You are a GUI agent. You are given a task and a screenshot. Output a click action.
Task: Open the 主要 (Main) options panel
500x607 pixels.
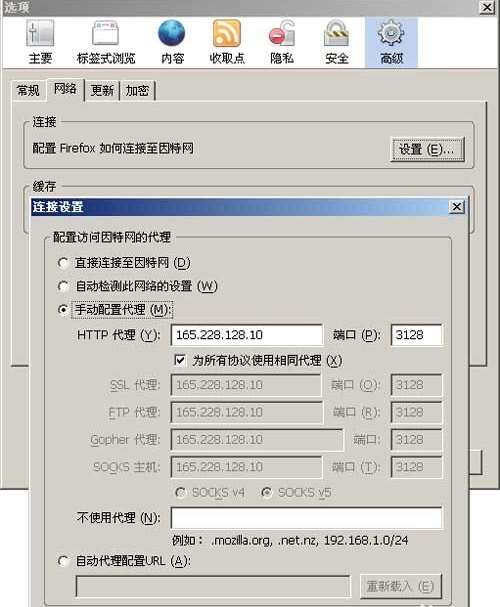[x=40, y=43]
